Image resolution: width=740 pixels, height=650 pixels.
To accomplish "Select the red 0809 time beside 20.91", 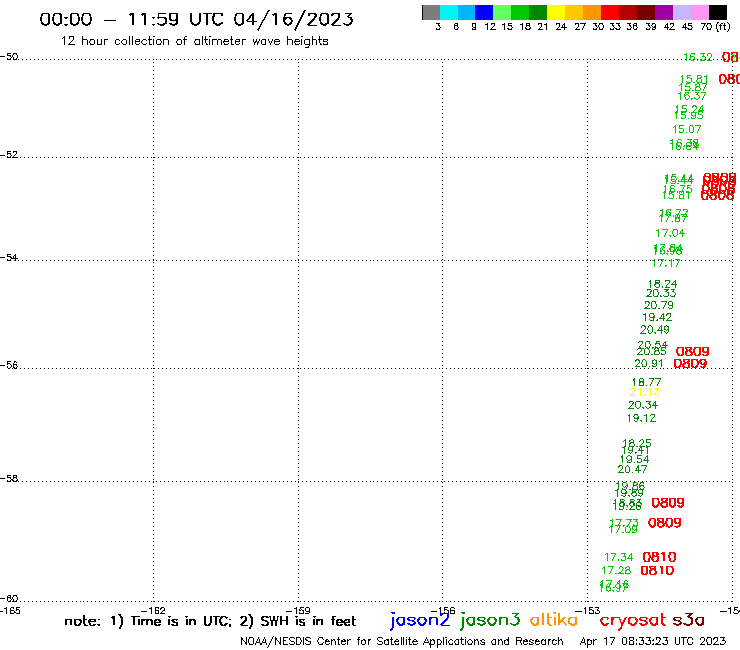I will [690, 363].
